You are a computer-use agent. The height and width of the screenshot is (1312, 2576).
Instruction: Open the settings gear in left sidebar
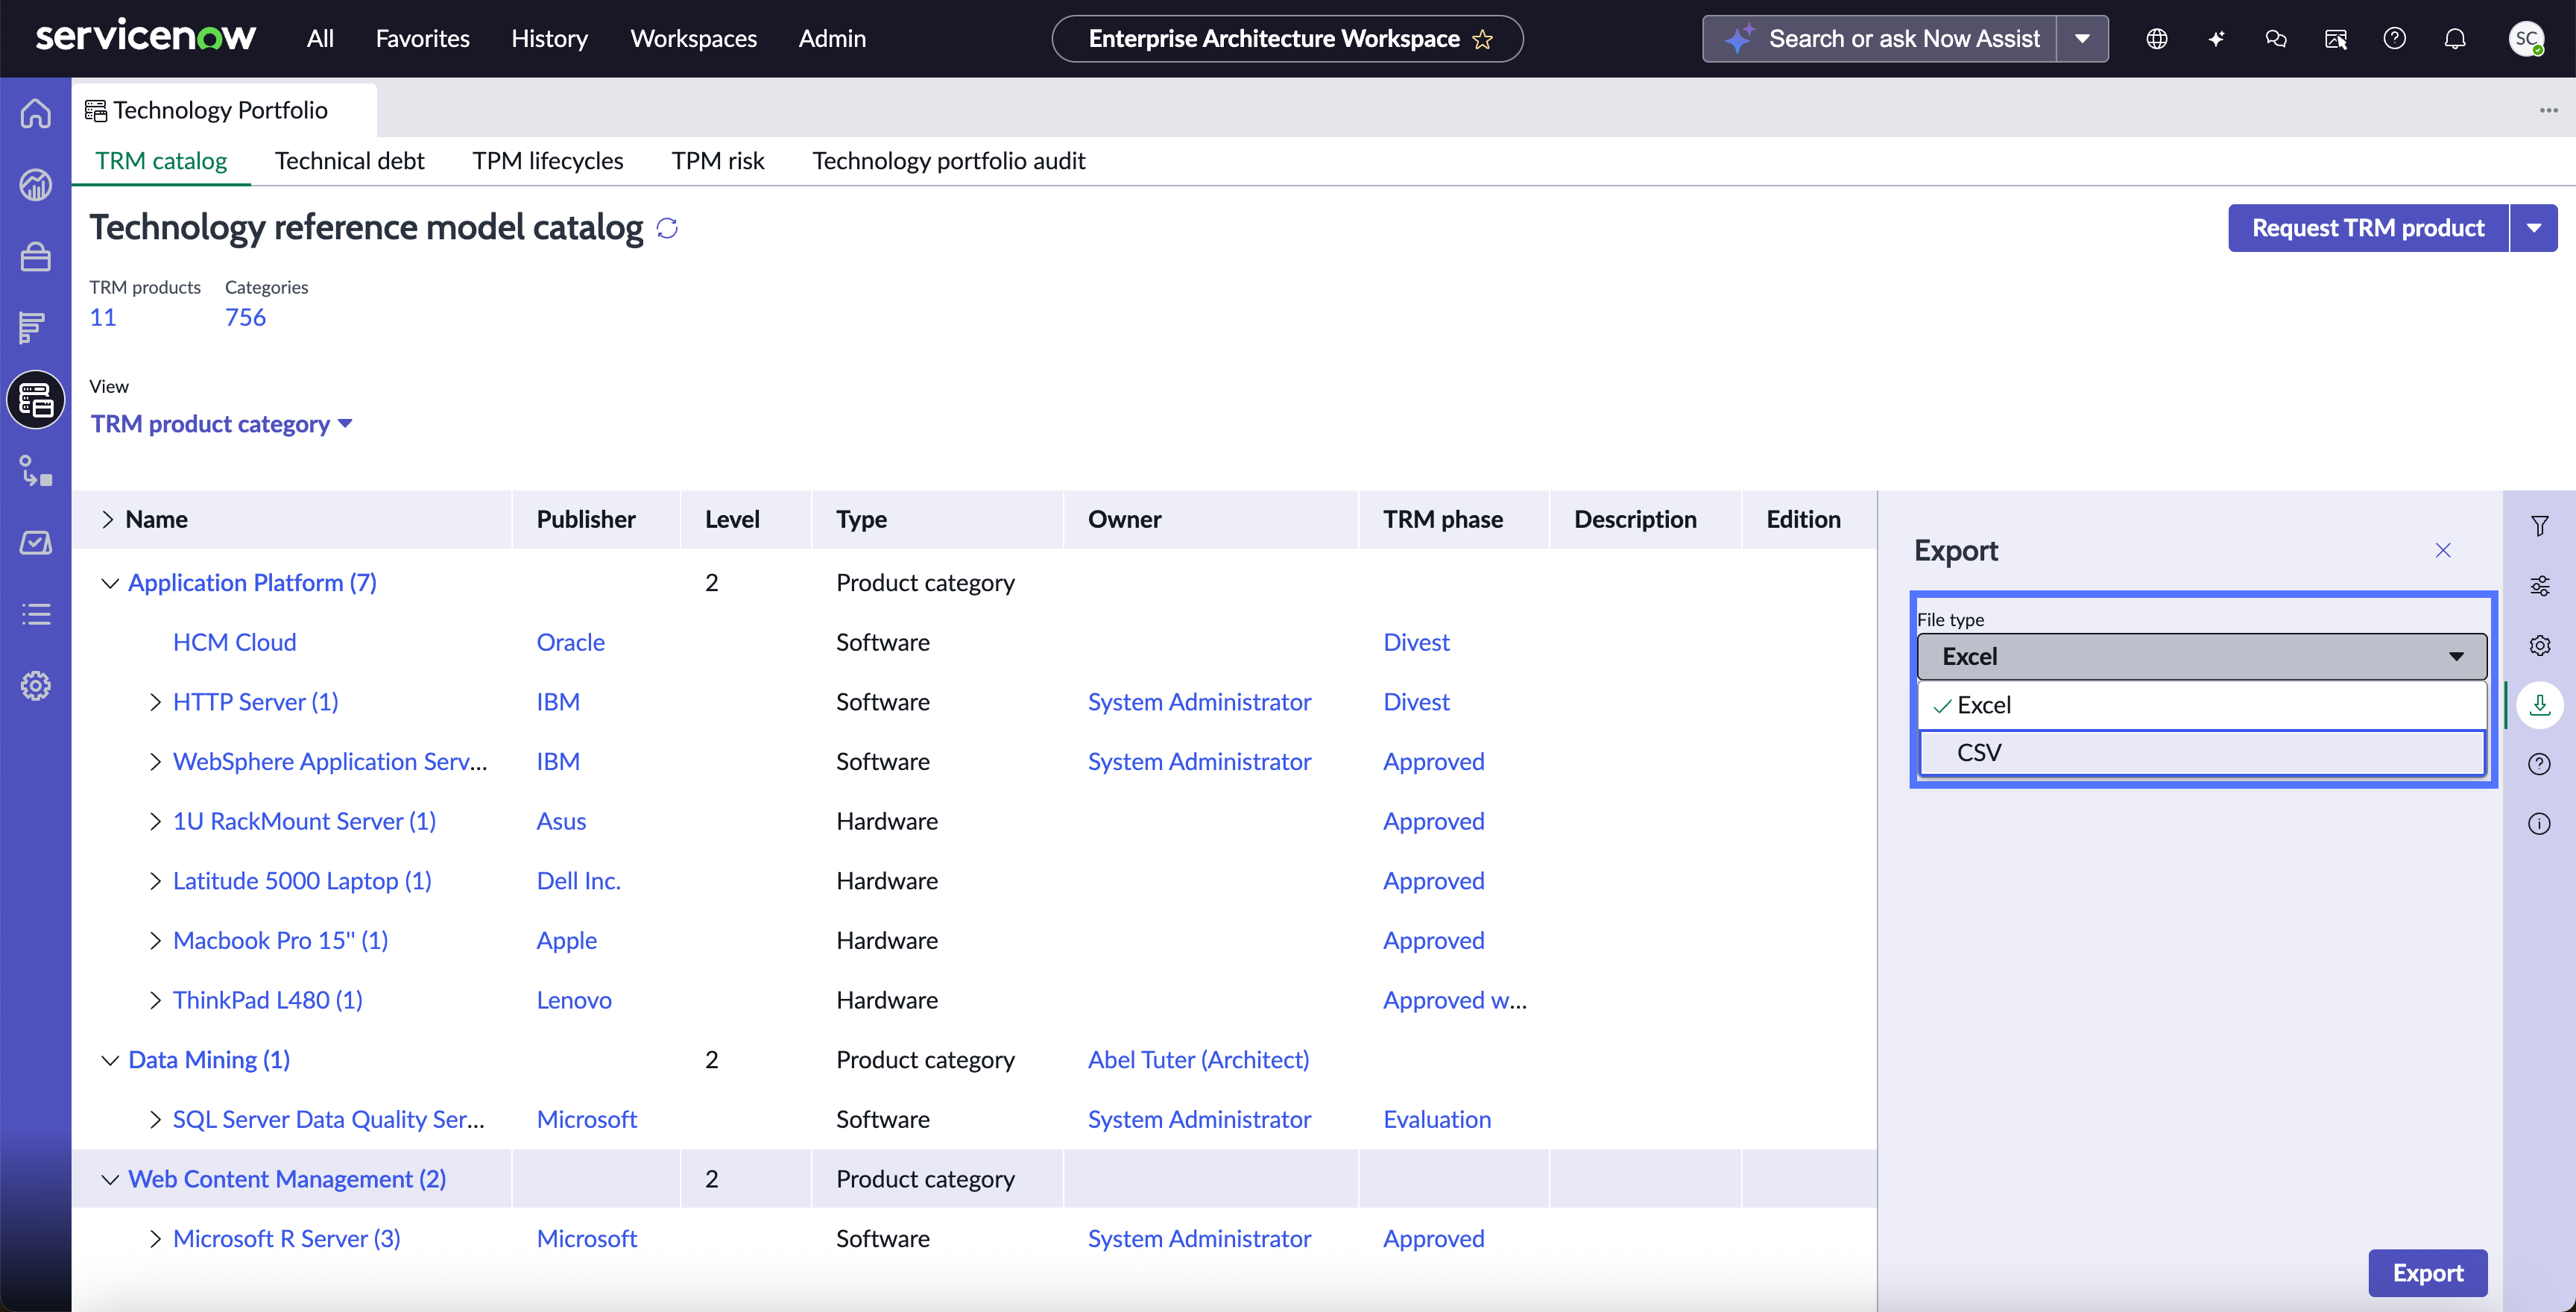click(36, 686)
